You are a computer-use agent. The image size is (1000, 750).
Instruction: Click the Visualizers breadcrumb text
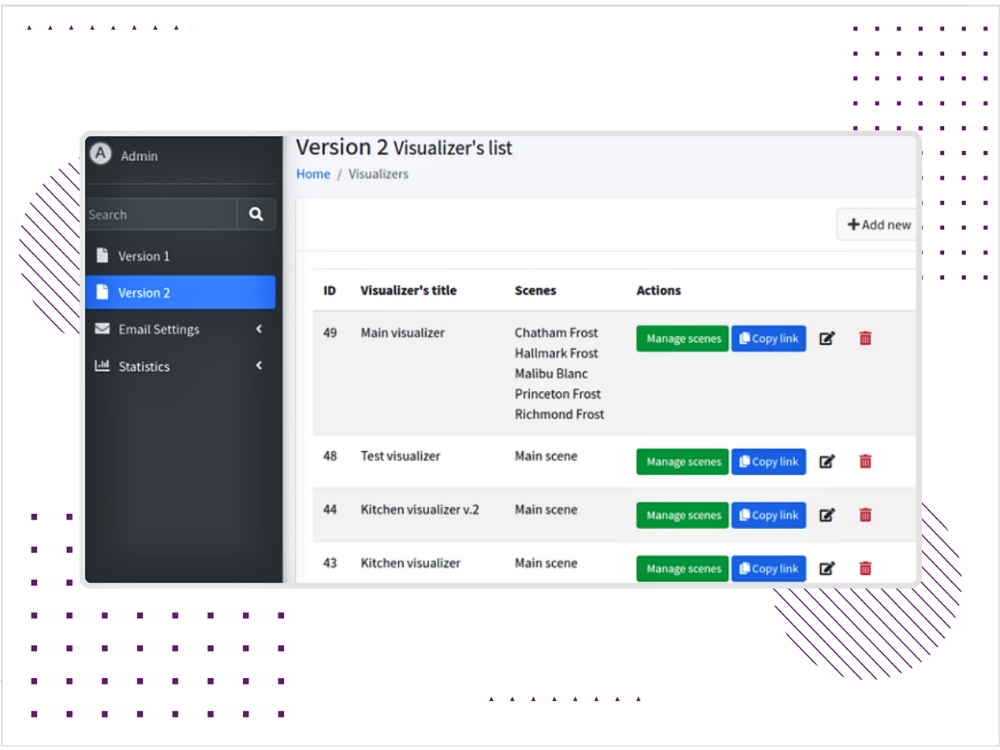tap(378, 174)
